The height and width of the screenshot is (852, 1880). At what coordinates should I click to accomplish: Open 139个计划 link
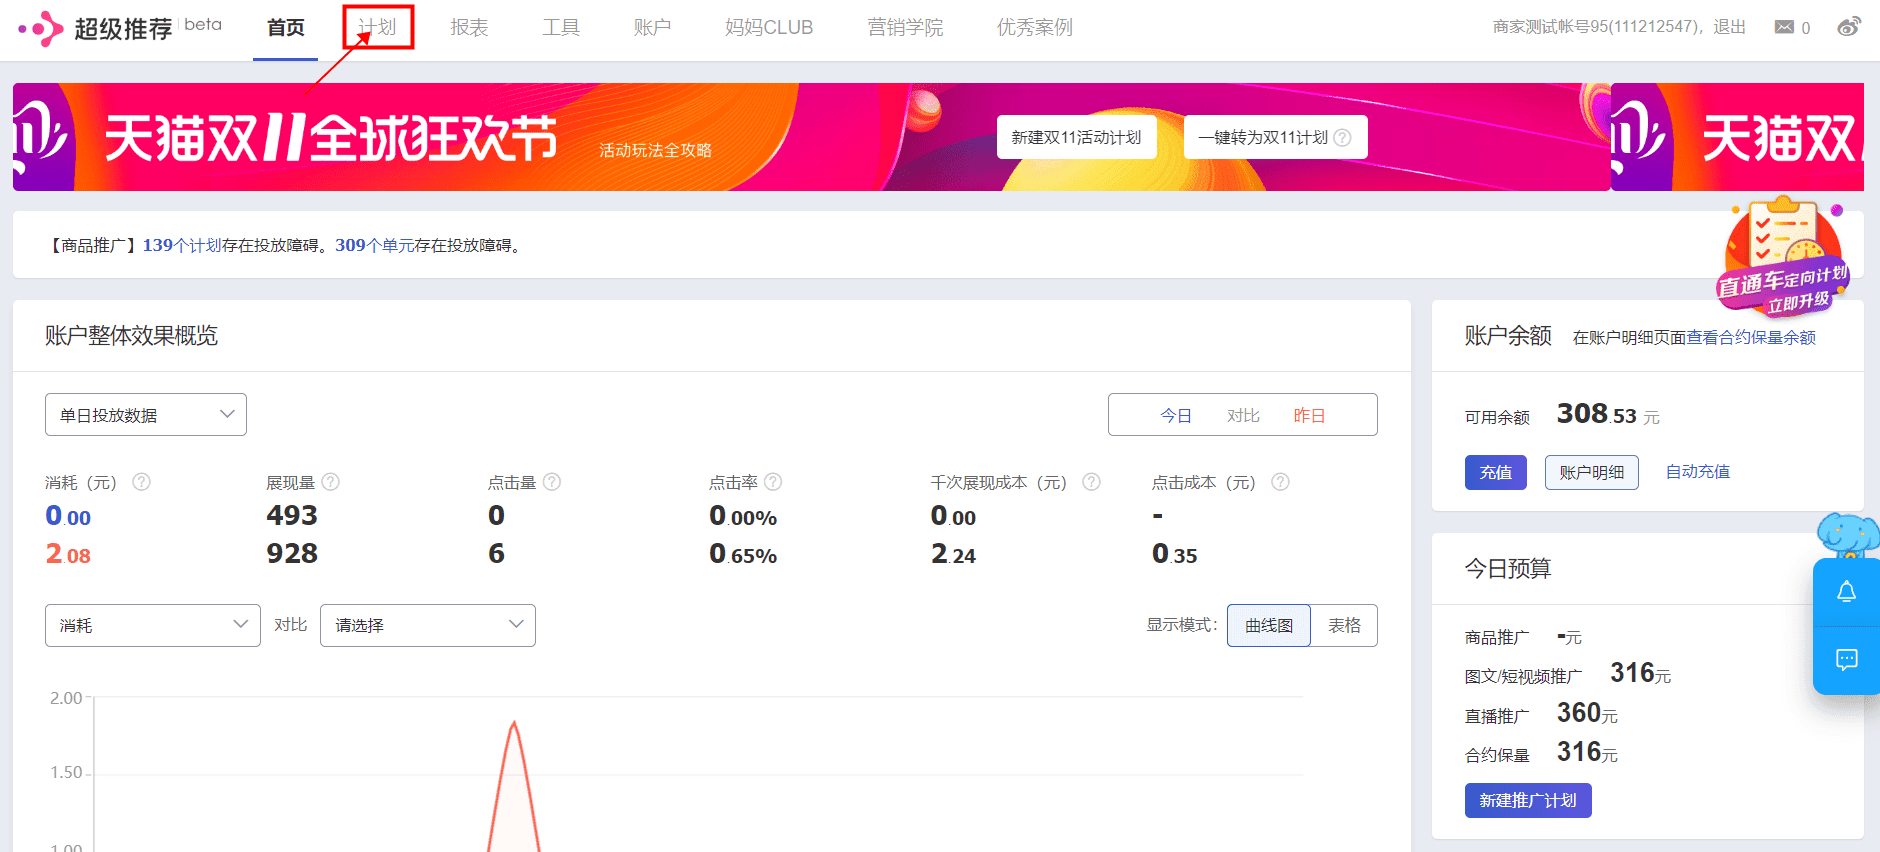182,245
